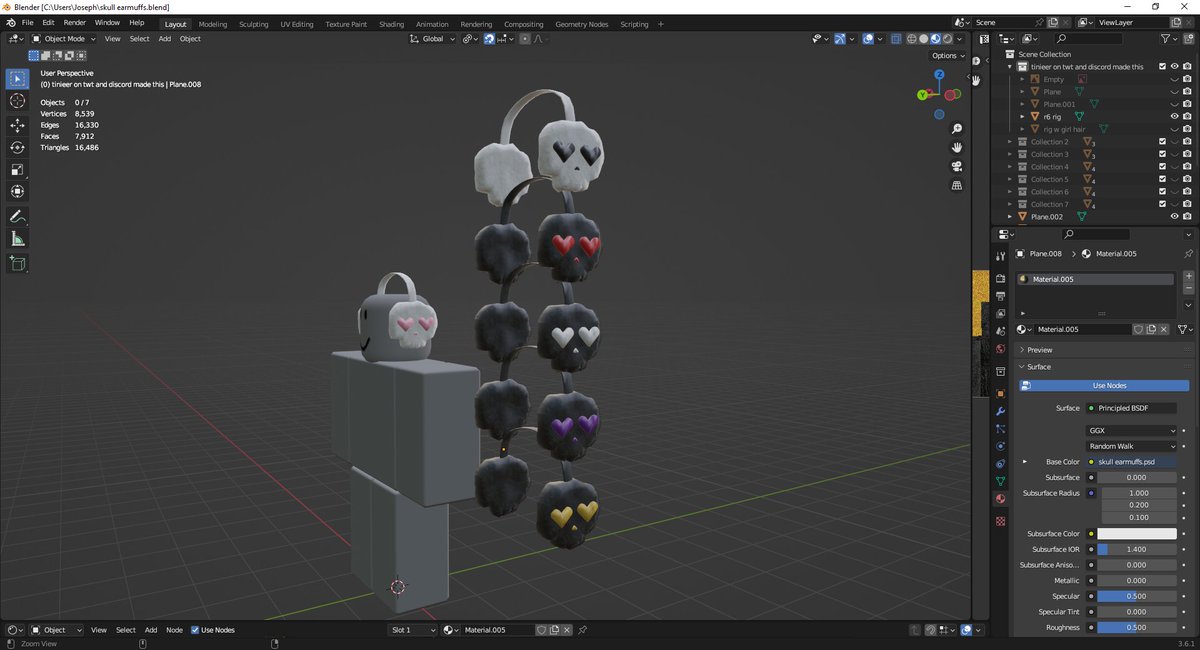Open the GGX distribution dropdown
The image size is (1200, 650).
coord(1132,430)
